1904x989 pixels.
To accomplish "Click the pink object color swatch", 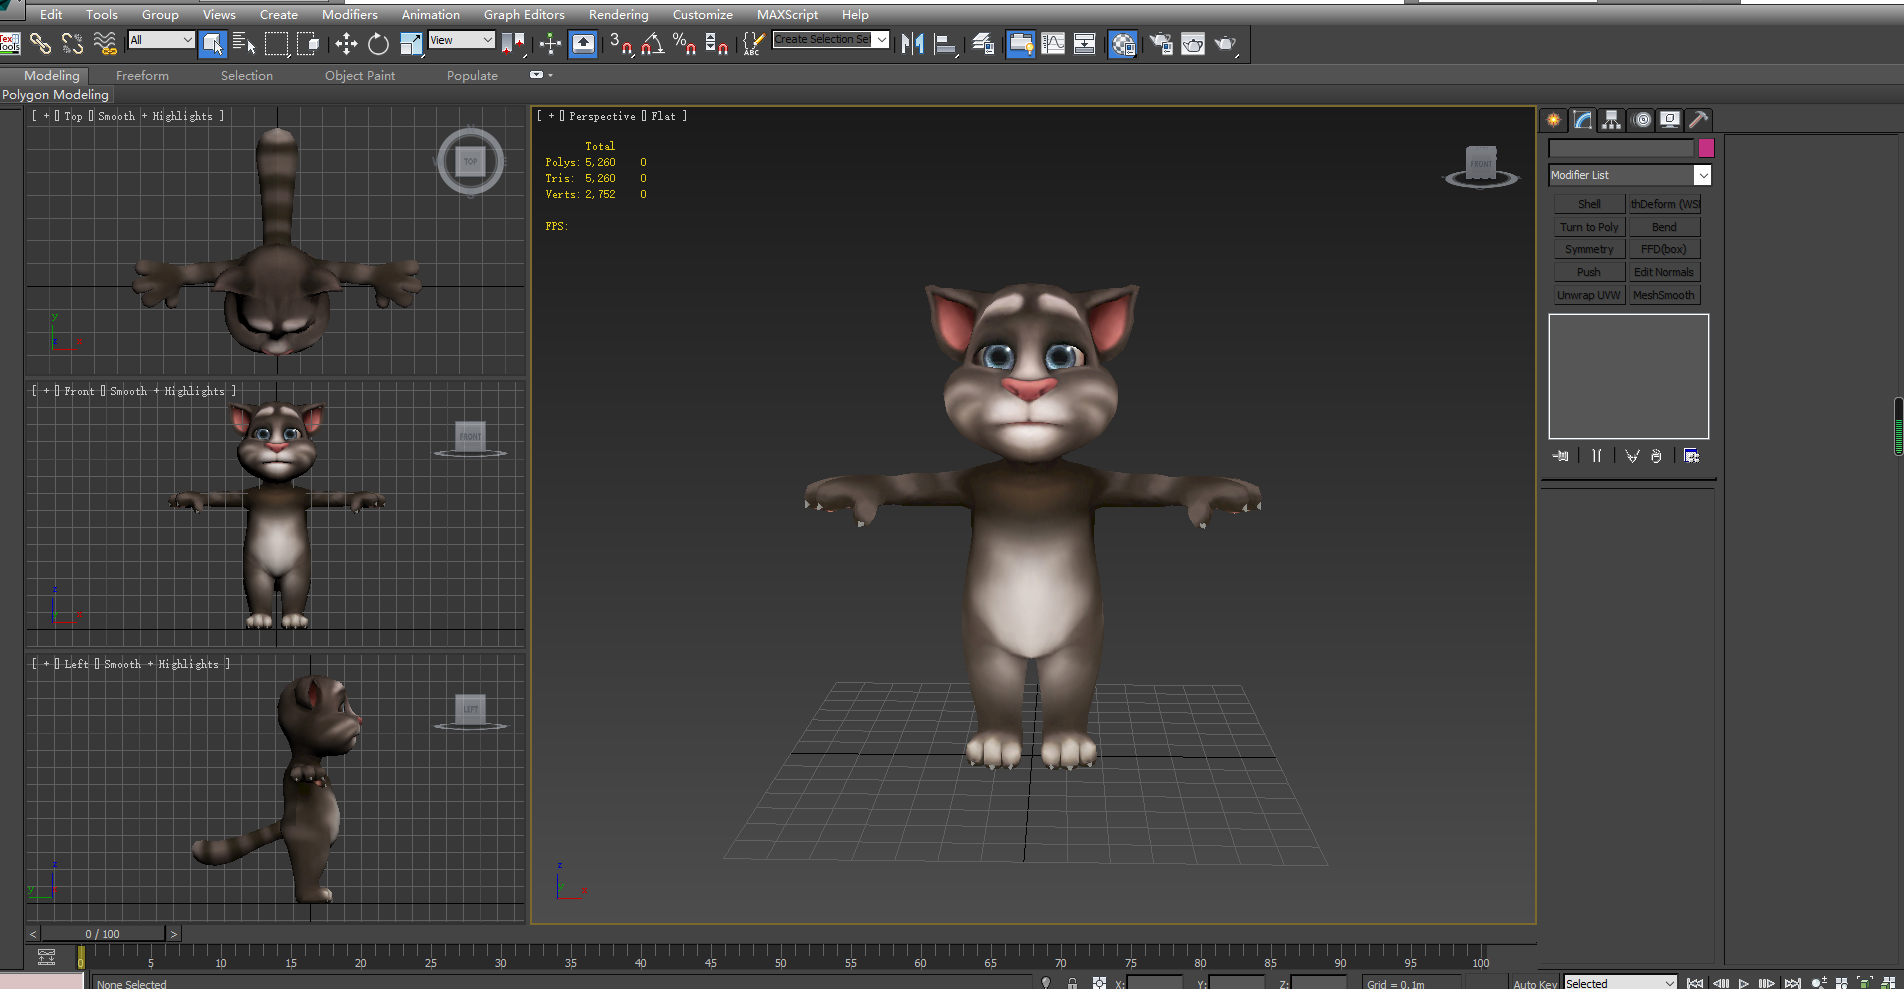I will click(1706, 148).
